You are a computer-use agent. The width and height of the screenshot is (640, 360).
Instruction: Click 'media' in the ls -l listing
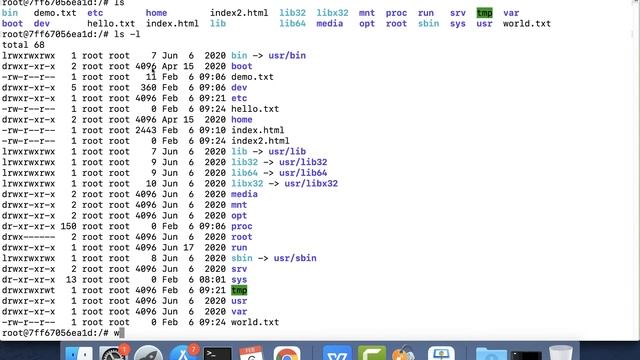click(244, 194)
